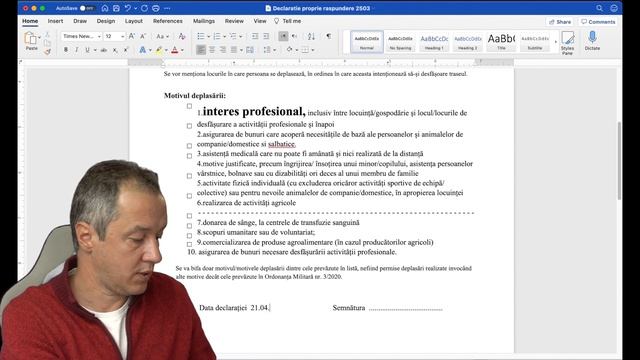Increase paragraph indent
Image resolution: width=640 pixels, height=360 pixels.
(x=266, y=36)
